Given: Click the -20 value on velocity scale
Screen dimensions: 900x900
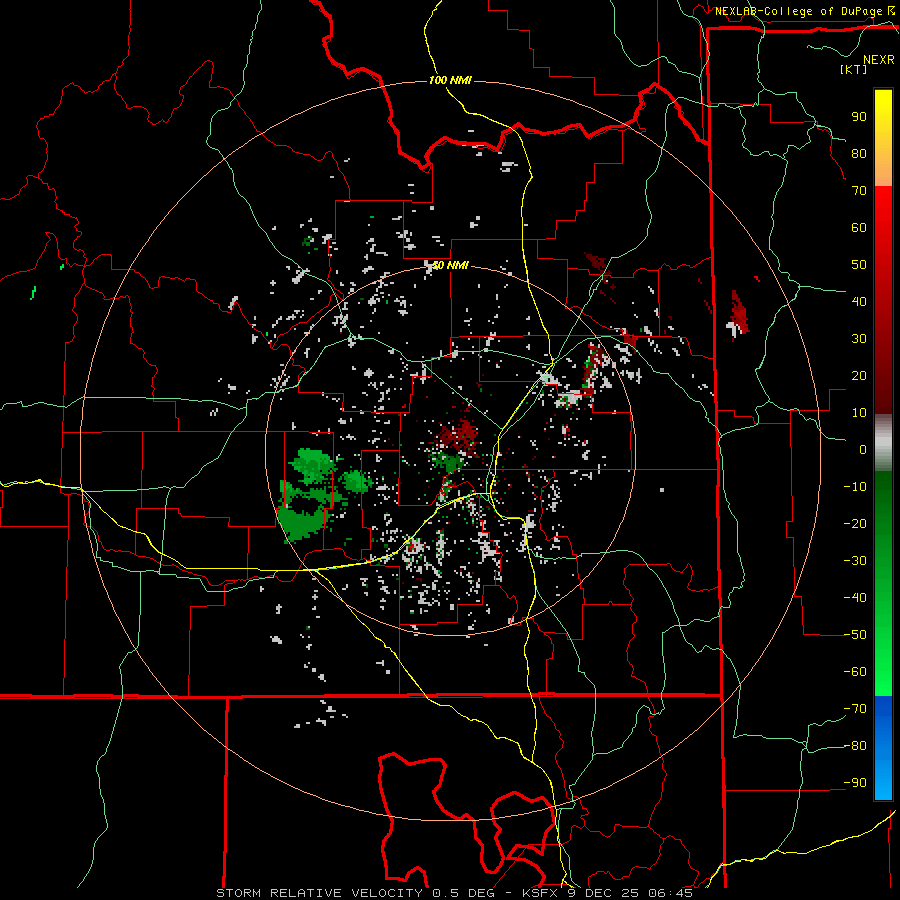Looking at the screenshot, I should (855, 523).
